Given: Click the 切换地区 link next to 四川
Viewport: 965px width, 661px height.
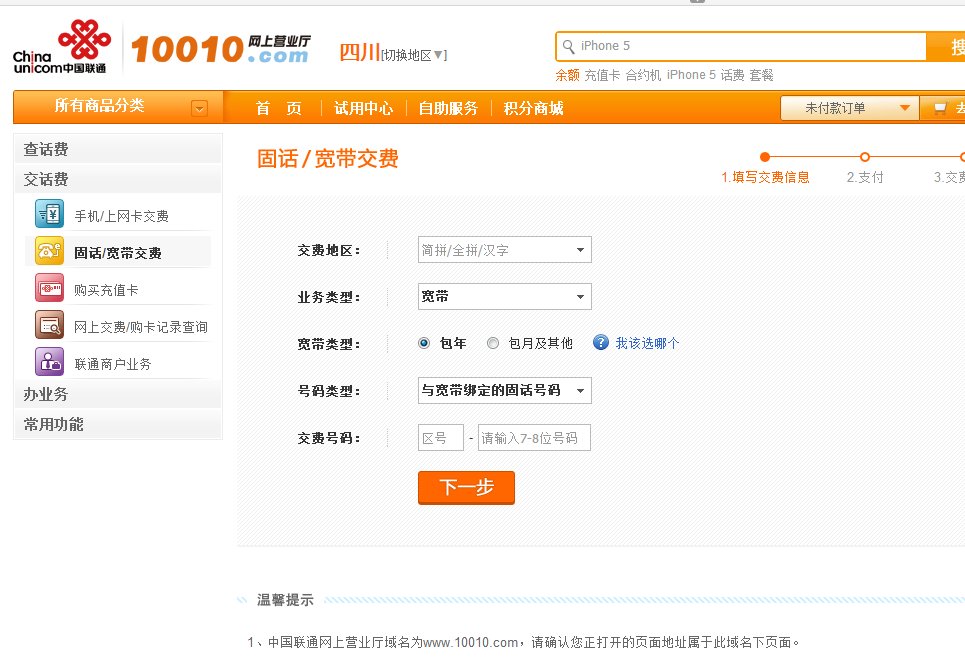Looking at the screenshot, I should (x=411, y=55).
